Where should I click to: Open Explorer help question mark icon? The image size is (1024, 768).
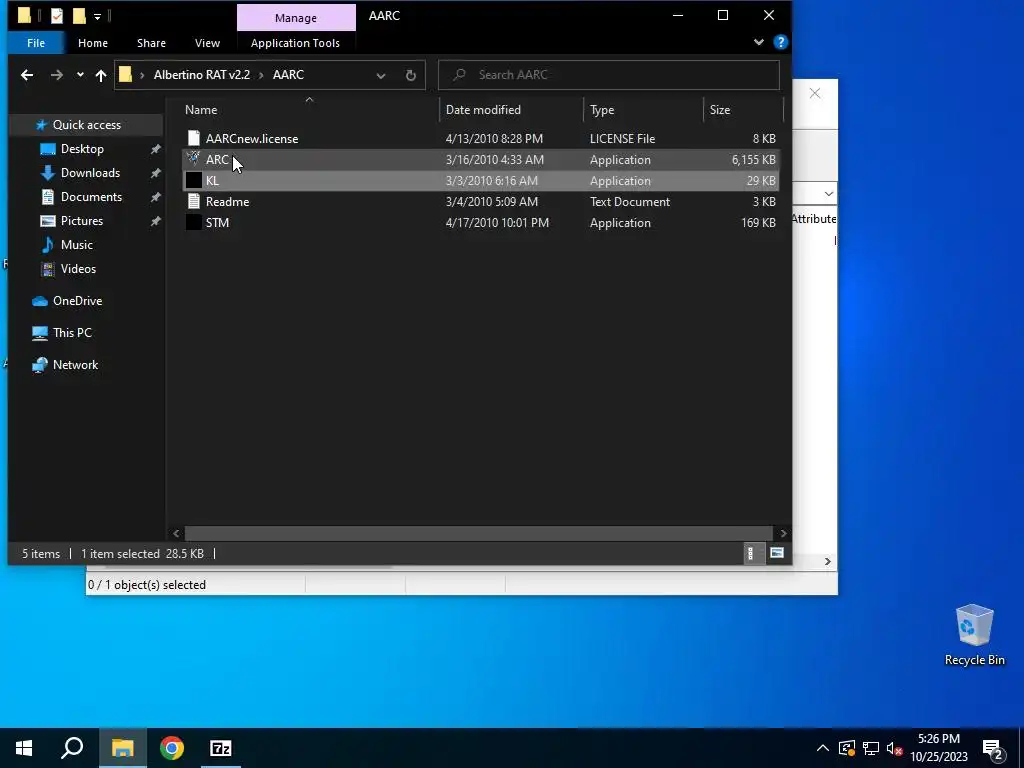coord(780,42)
